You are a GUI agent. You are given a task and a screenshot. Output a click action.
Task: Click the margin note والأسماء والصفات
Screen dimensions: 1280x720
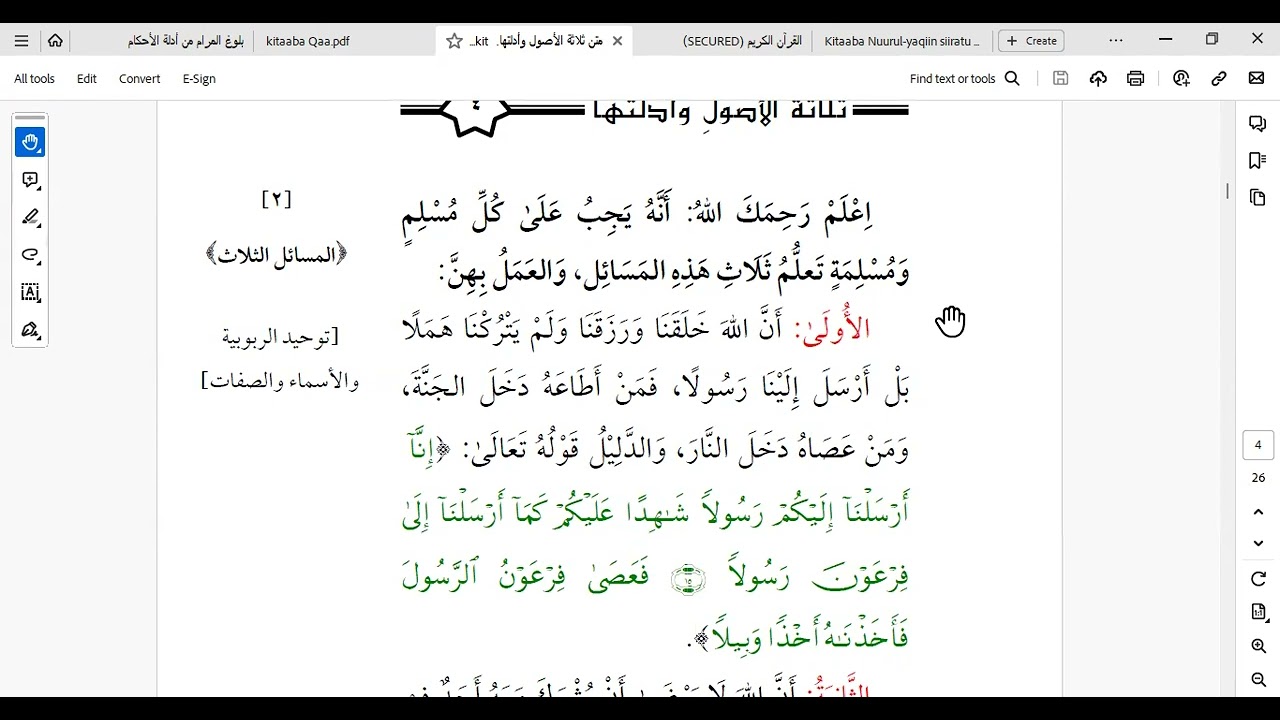[x=280, y=381]
